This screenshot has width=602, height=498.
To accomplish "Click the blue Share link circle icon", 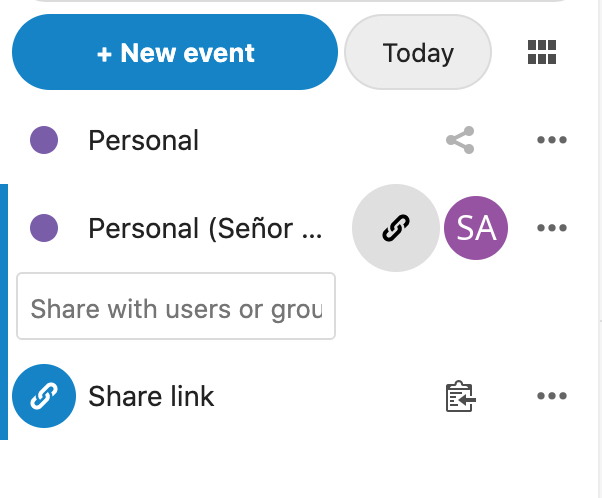I will click(43, 396).
